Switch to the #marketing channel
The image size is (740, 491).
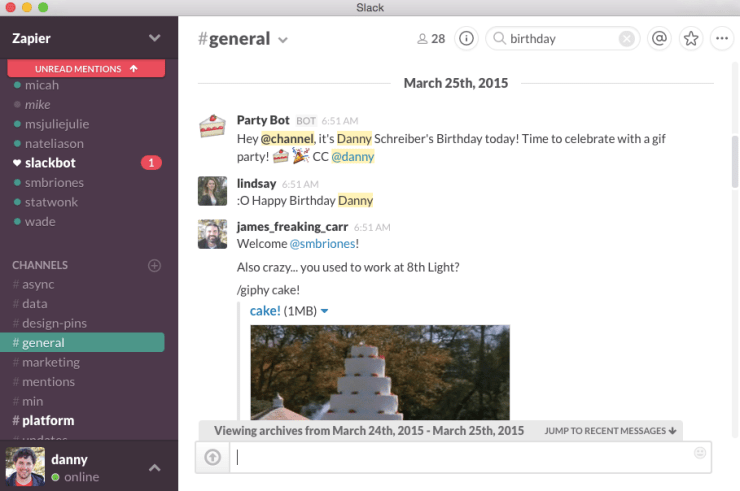tap(50, 362)
